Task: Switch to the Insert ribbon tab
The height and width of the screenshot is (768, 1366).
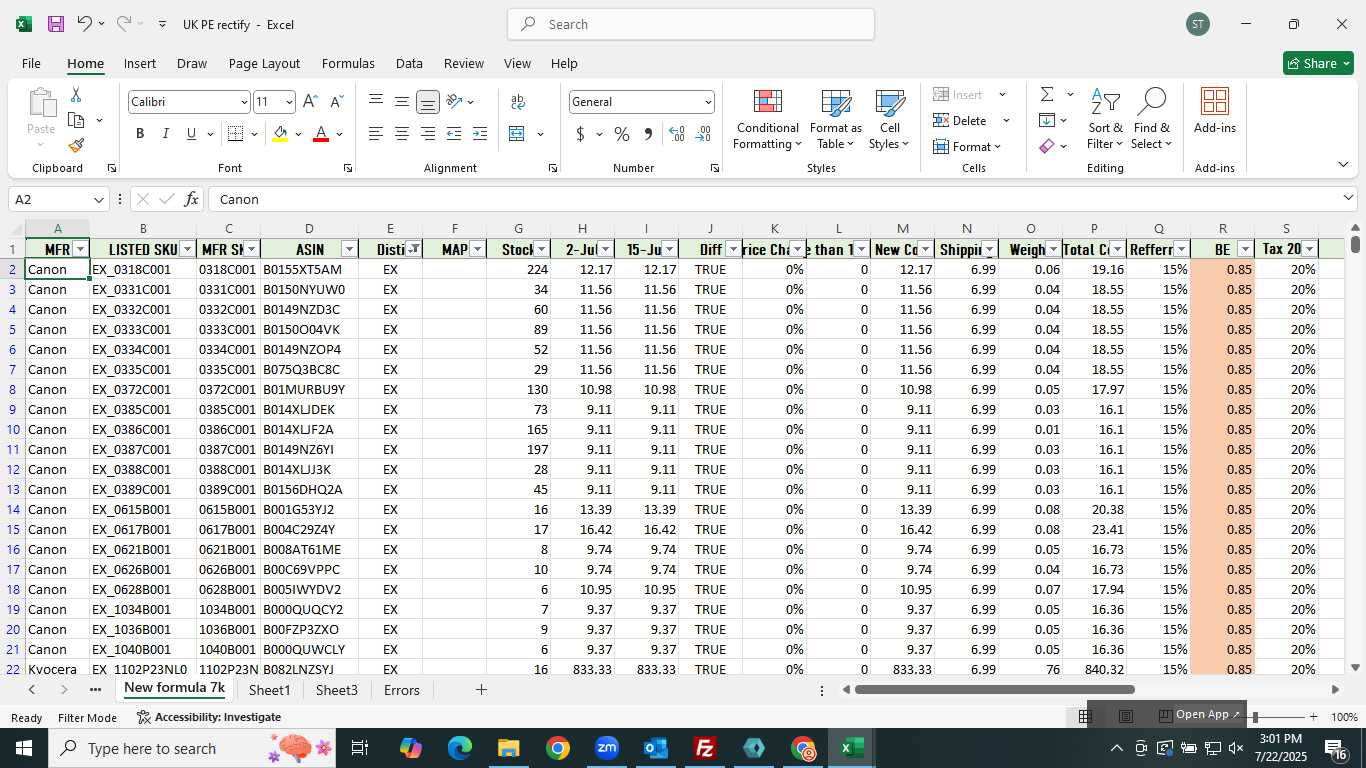Action: 140,63
